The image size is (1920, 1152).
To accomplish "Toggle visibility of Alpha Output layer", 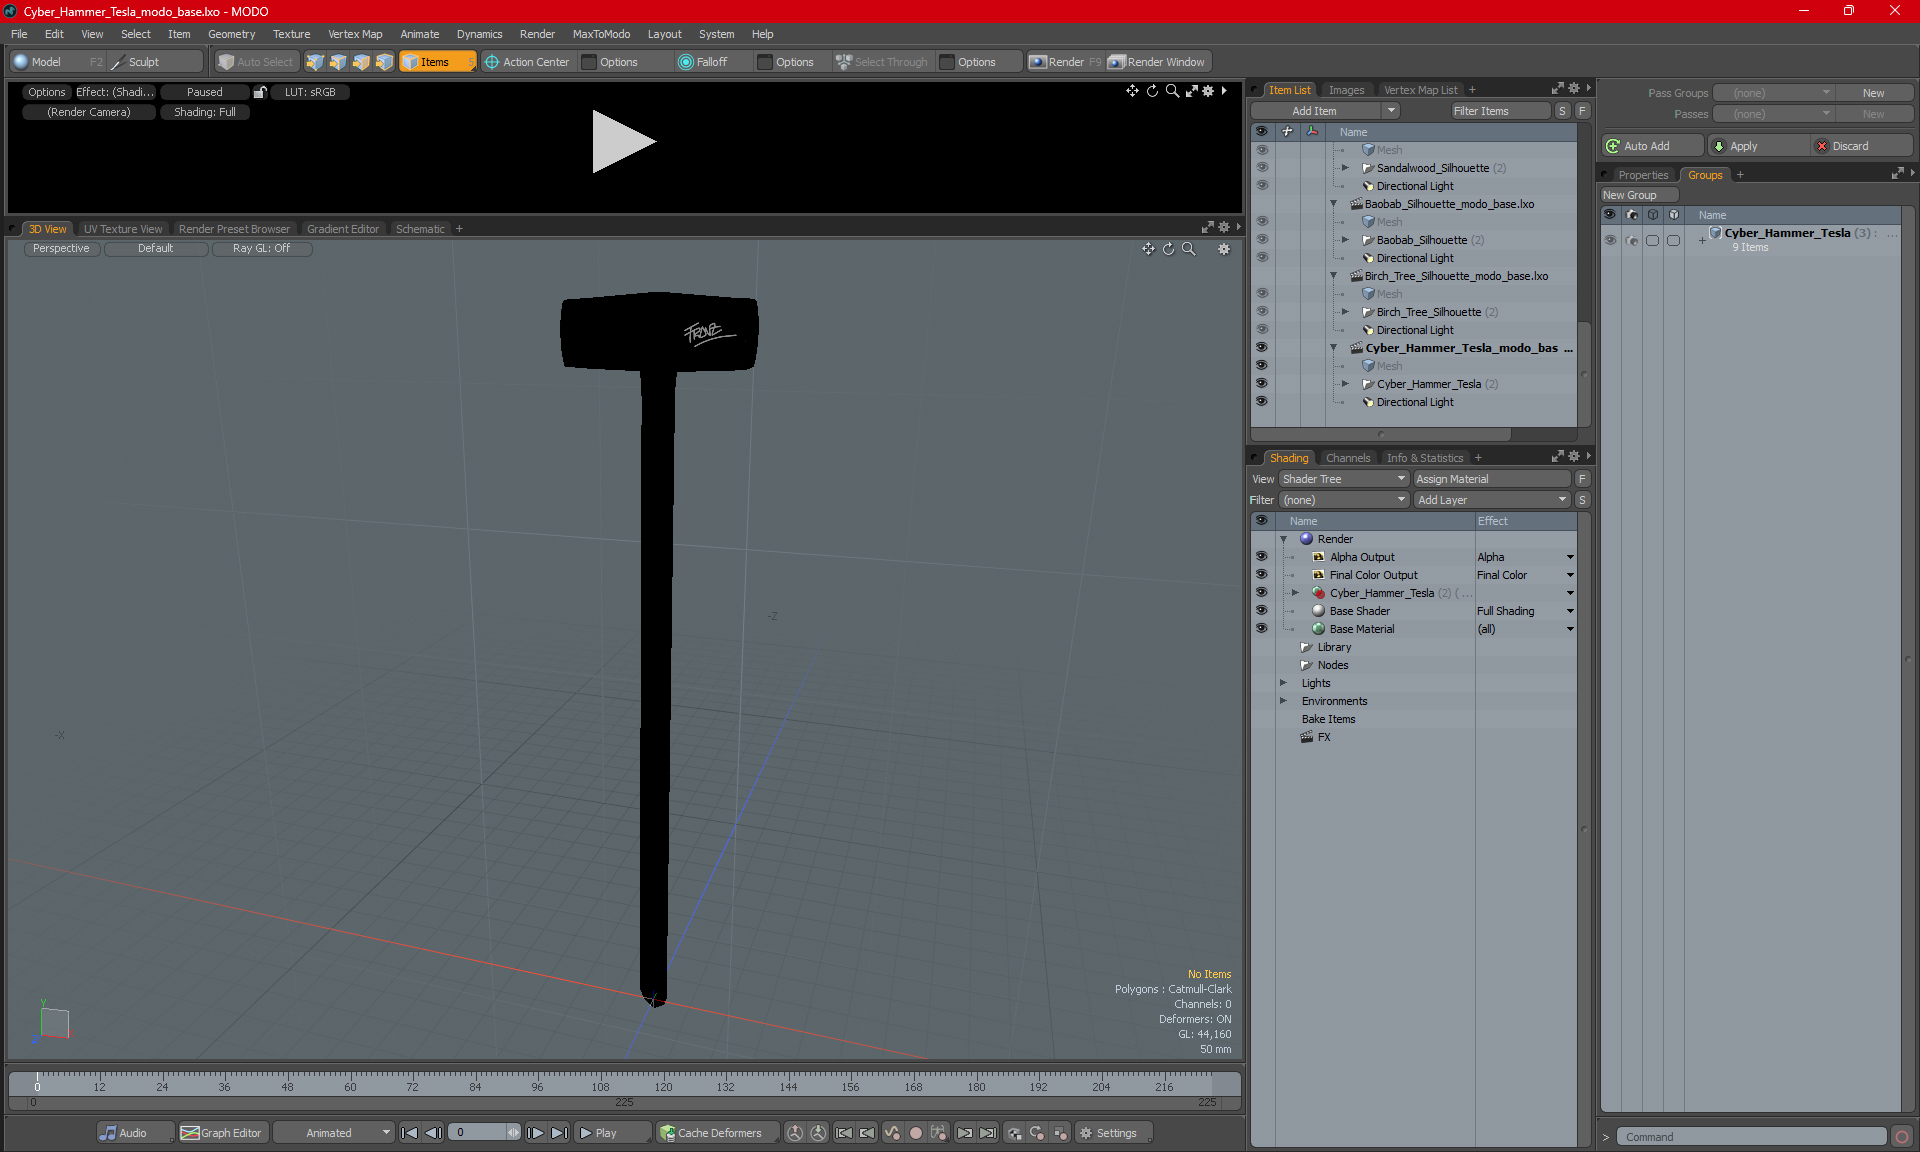I will coord(1261,557).
